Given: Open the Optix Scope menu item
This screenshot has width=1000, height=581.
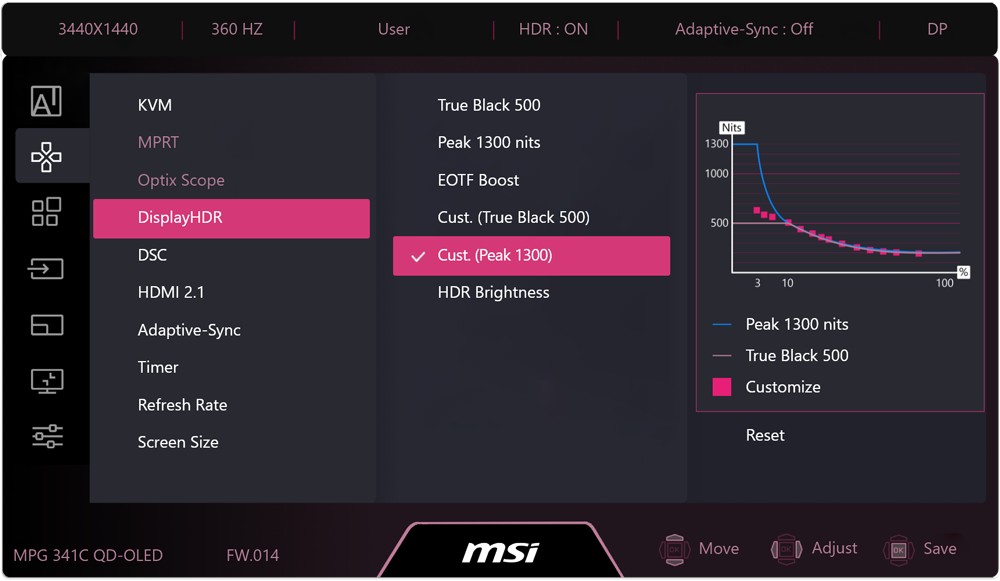Looking at the screenshot, I should [x=180, y=180].
